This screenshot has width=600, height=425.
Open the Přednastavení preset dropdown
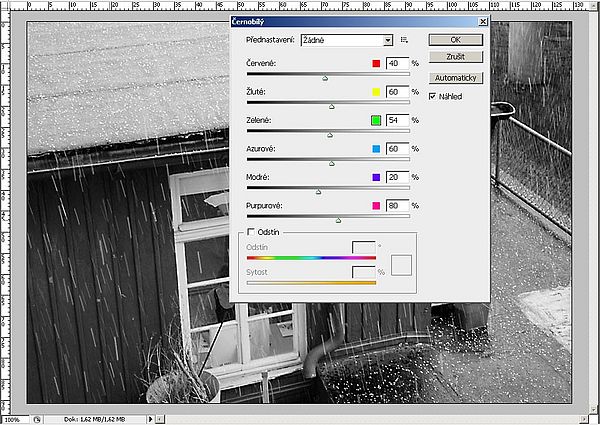(x=387, y=40)
